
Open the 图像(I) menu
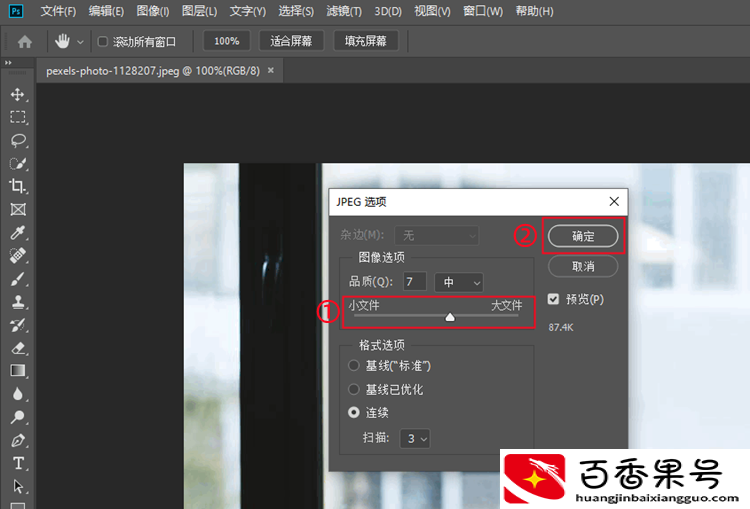pos(153,11)
